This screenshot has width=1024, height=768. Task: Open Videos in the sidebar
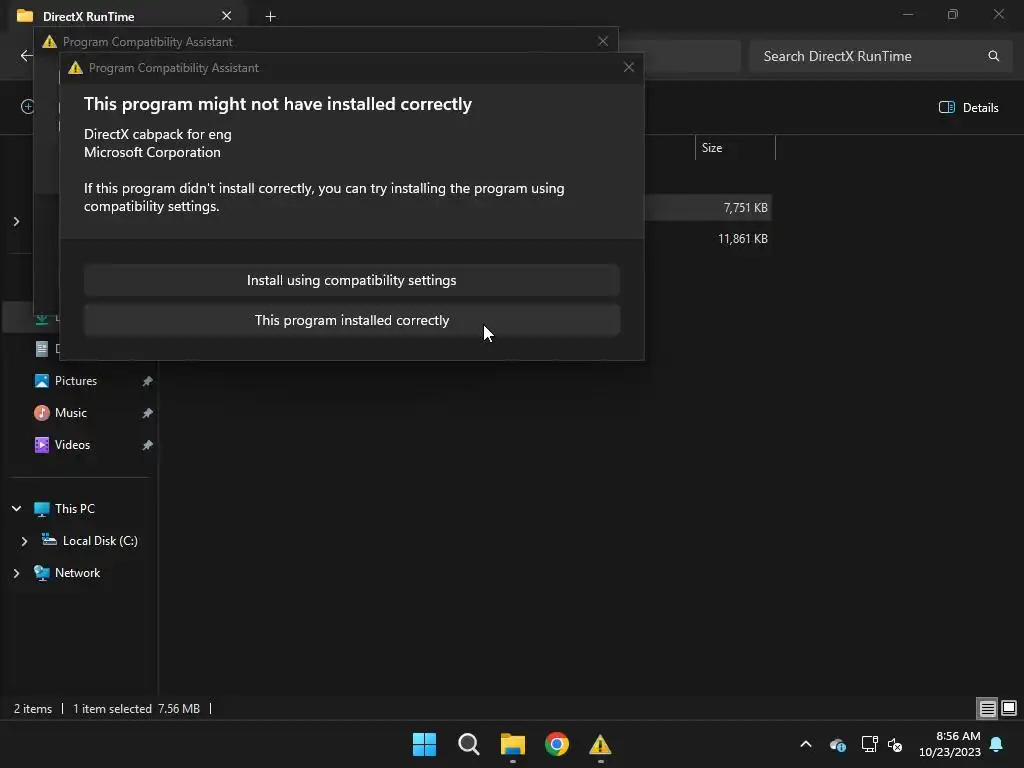[72, 445]
